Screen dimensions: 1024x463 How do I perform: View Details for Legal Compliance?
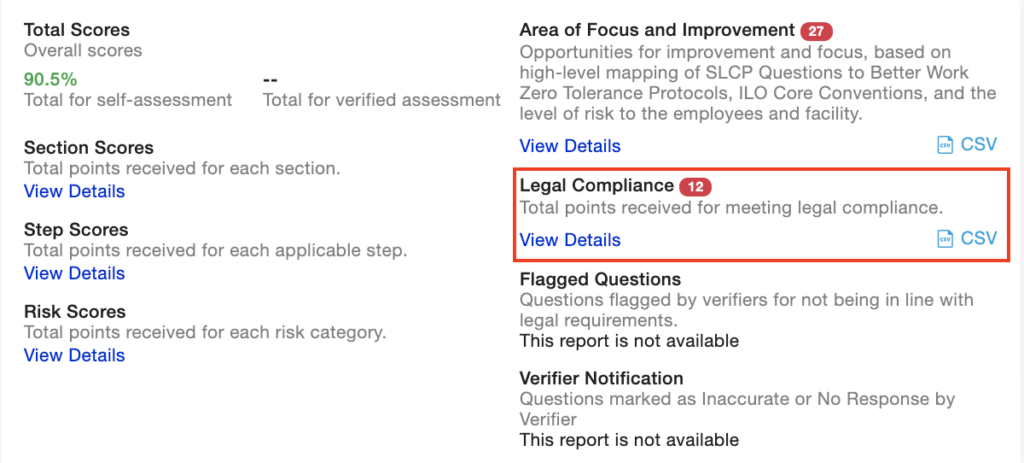[x=570, y=240]
